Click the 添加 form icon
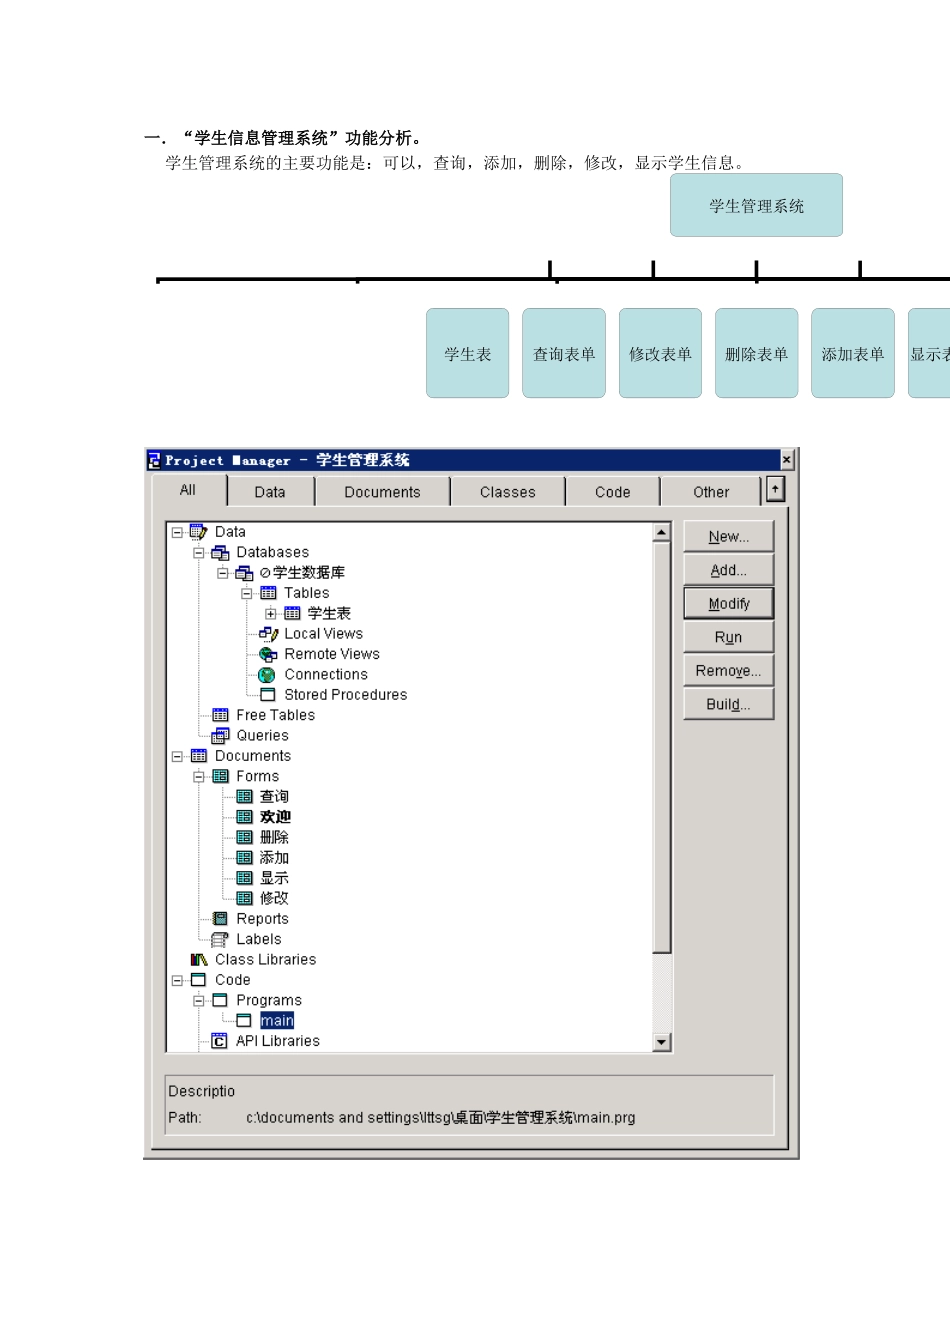The image size is (950, 1344). 244,858
